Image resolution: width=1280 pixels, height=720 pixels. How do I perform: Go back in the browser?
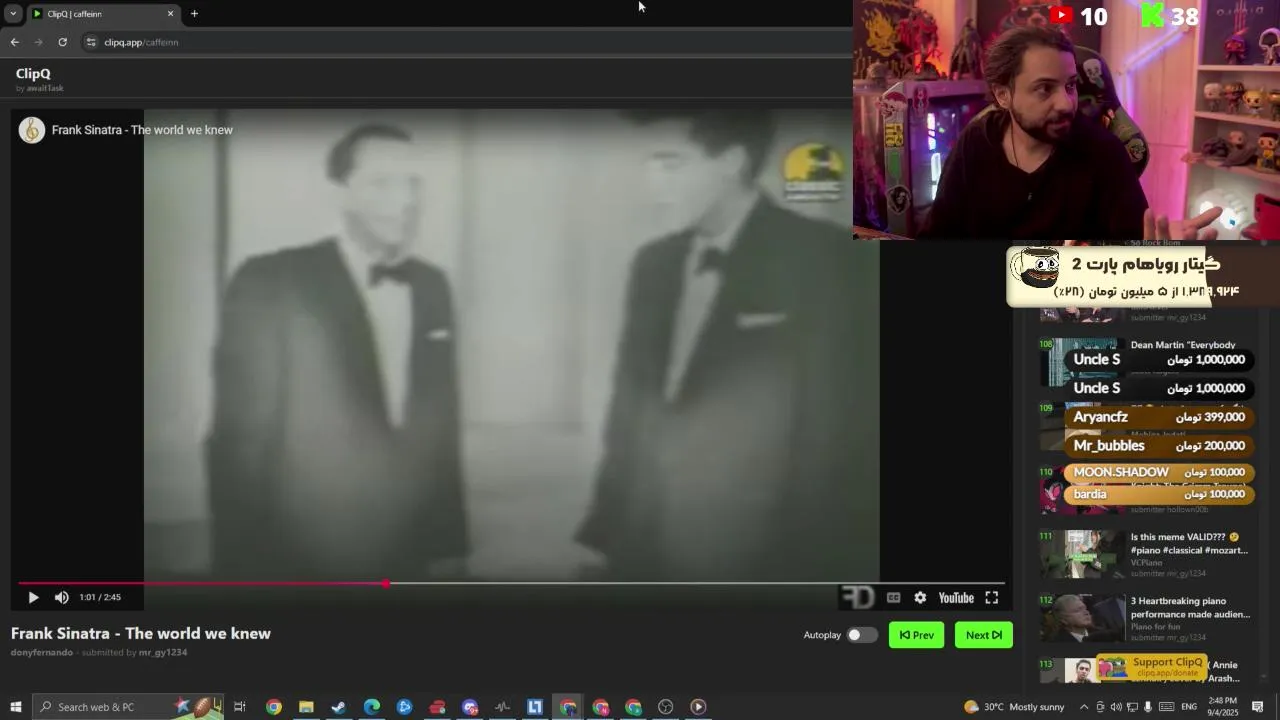pyautogui.click(x=14, y=42)
